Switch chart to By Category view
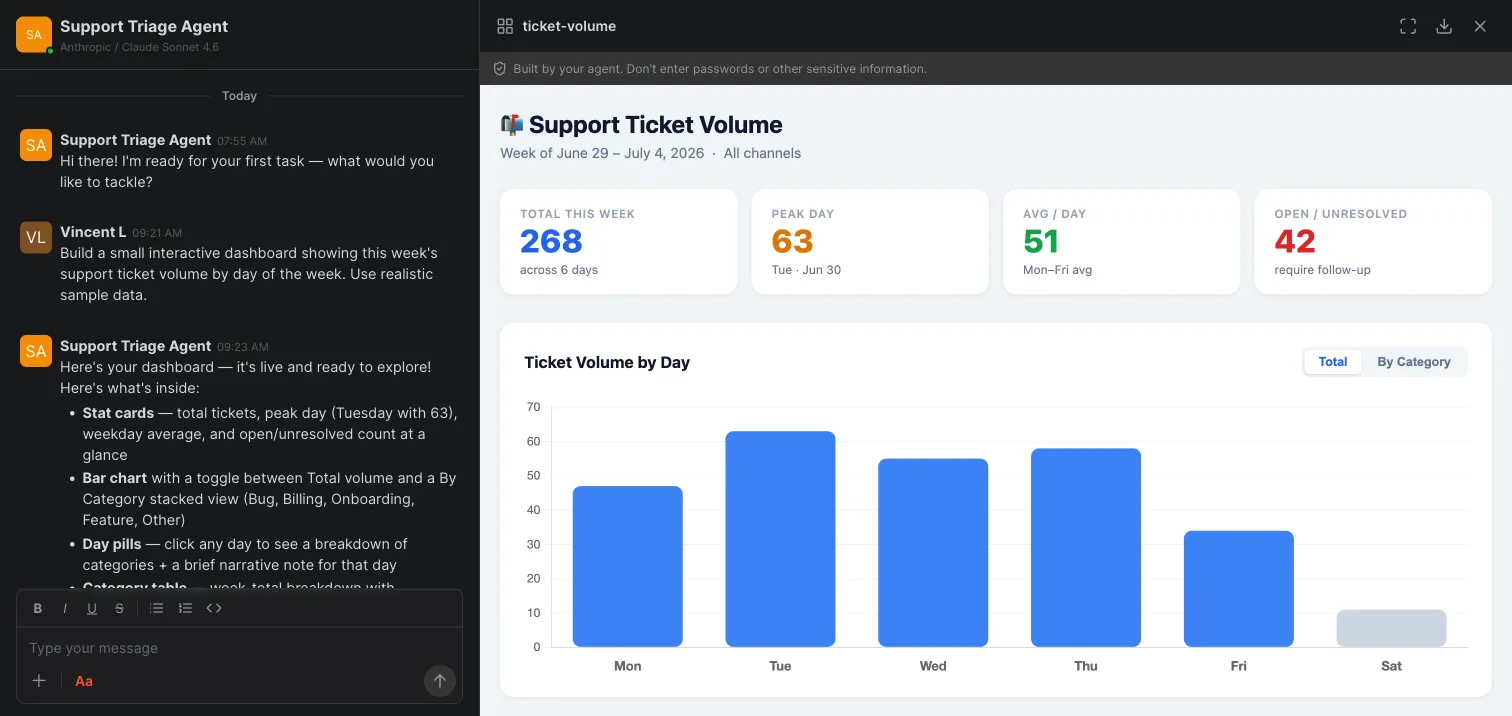The height and width of the screenshot is (716, 1512). pyautogui.click(x=1414, y=362)
